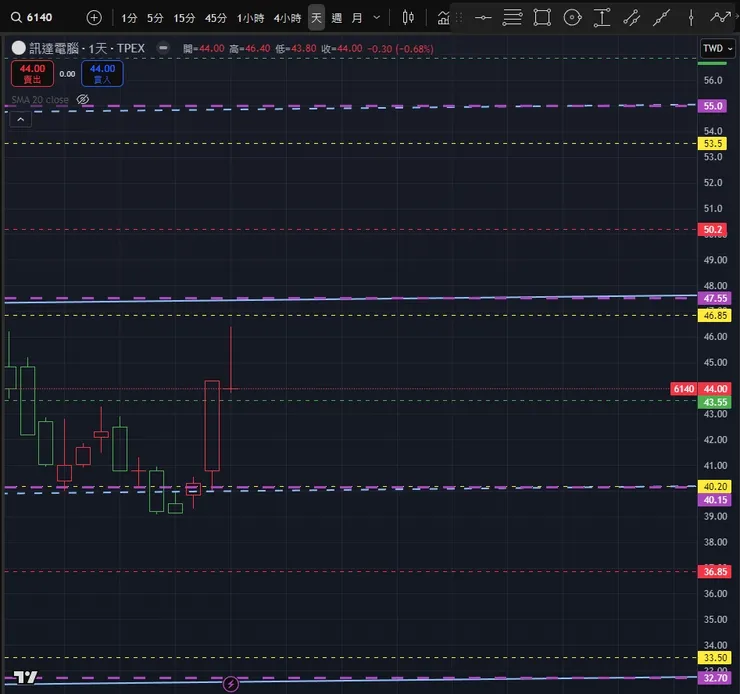Select the circle drawing tool

point(572,18)
